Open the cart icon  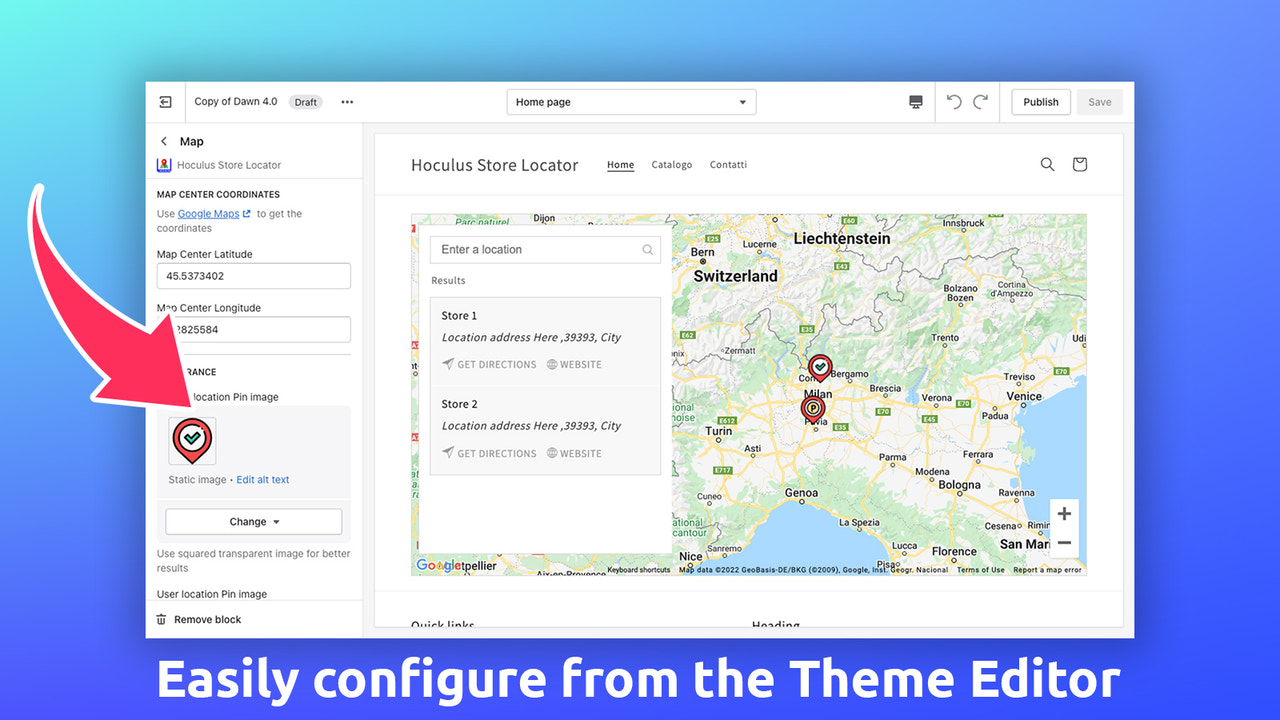[x=1079, y=164]
